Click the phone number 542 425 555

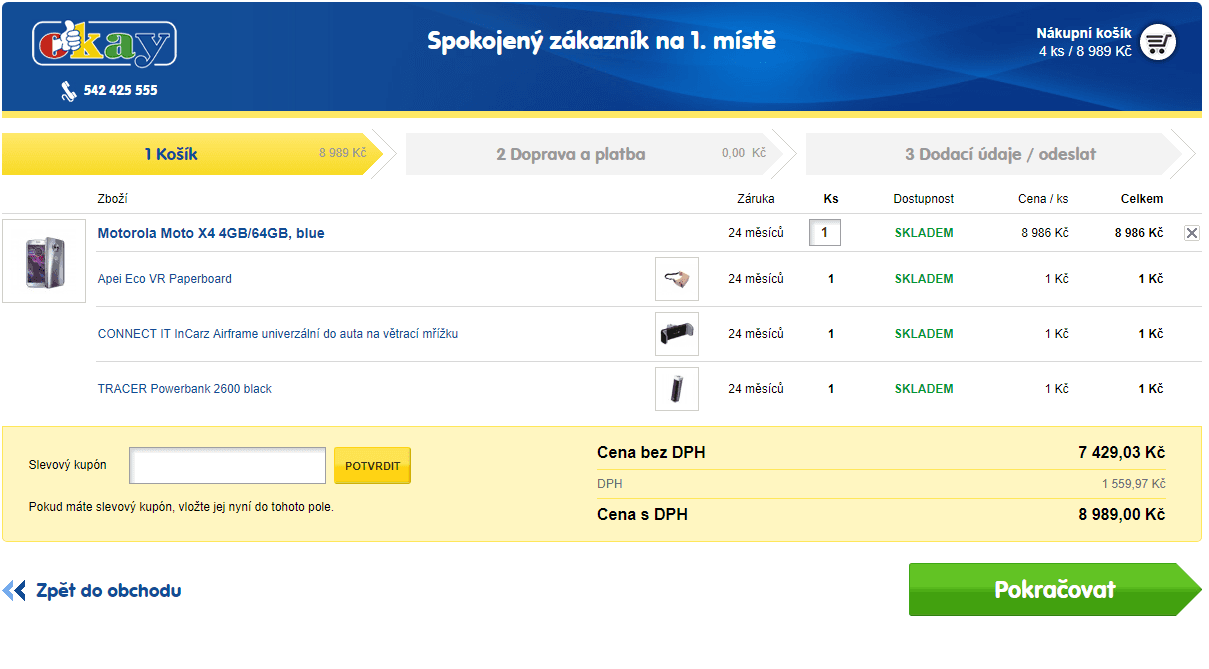tap(121, 90)
